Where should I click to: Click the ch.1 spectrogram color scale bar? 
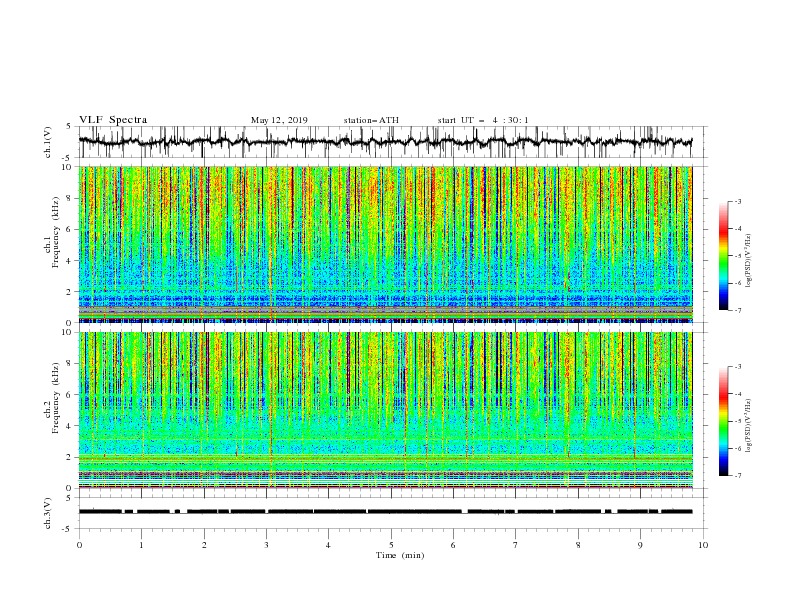tap(723, 256)
